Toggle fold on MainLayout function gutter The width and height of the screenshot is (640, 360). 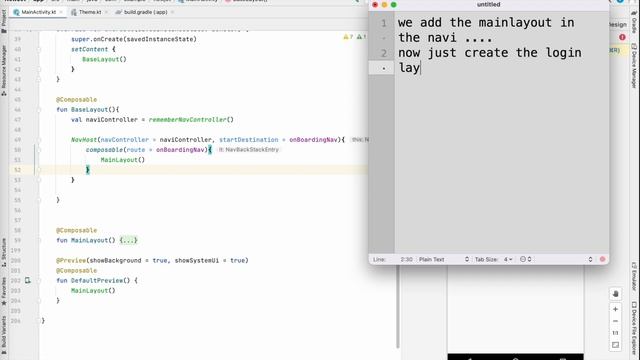39,240
